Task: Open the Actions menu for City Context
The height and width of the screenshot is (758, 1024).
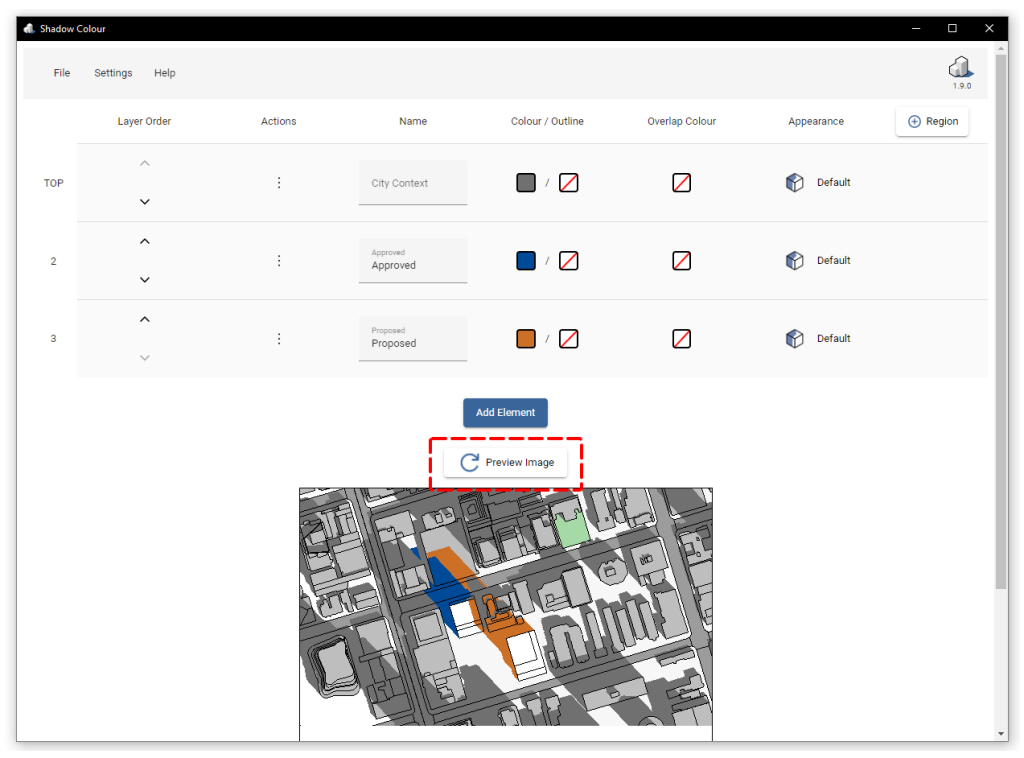Action: click(278, 182)
